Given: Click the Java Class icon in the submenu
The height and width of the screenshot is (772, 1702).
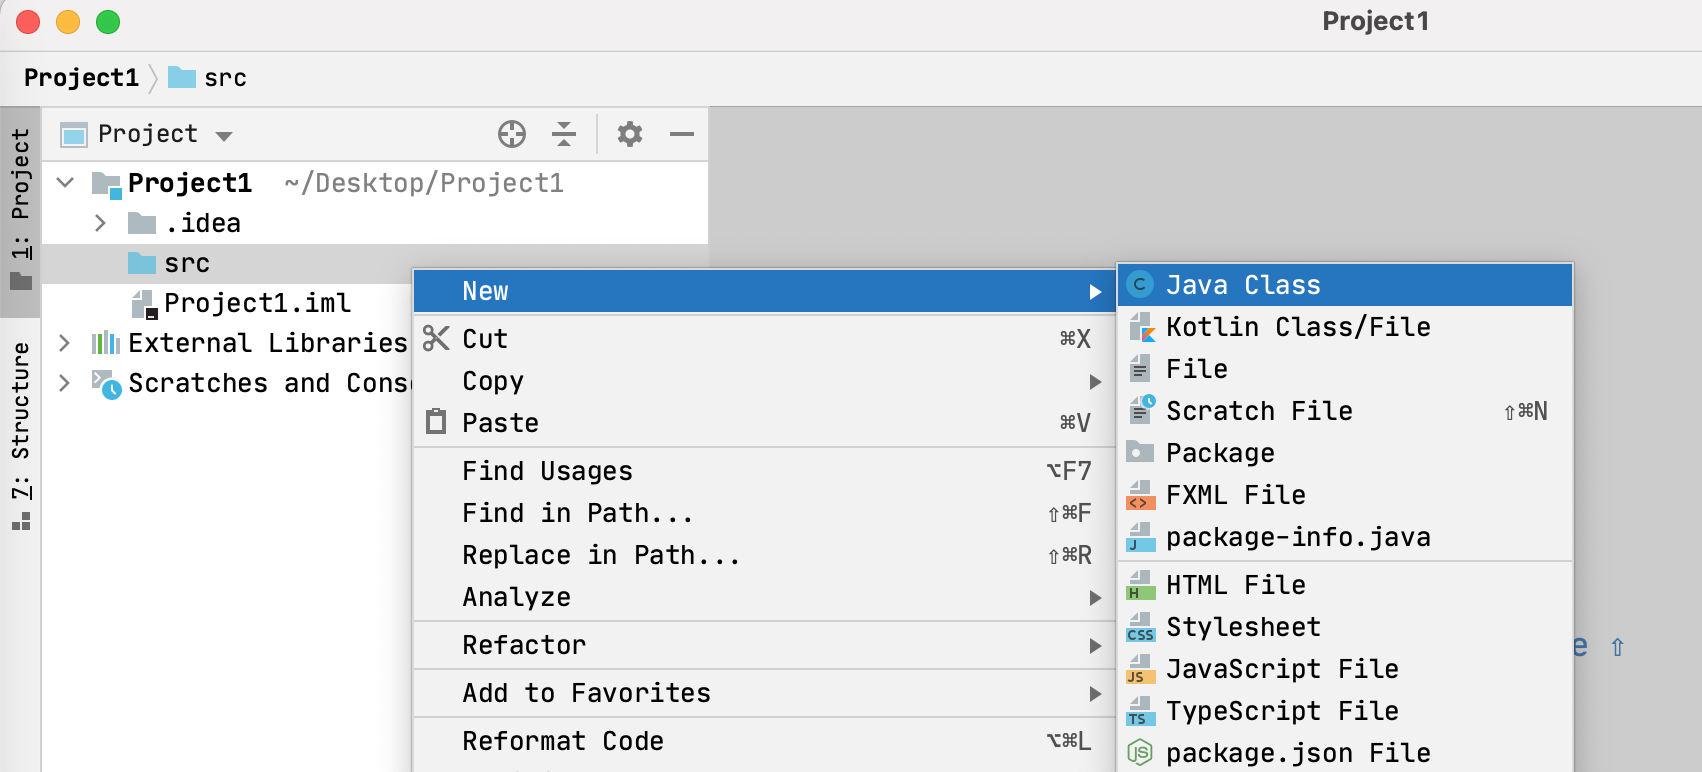Looking at the screenshot, I should tap(1140, 285).
